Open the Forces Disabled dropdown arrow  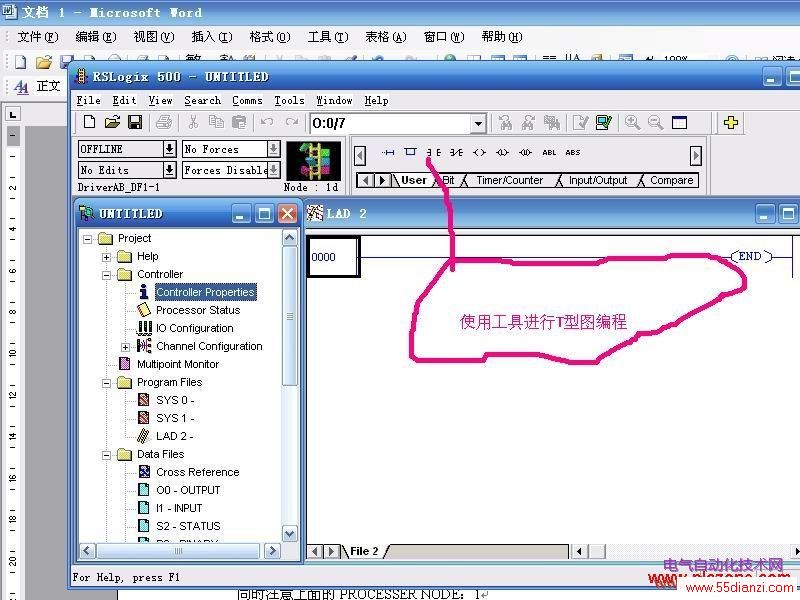click(273, 170)
